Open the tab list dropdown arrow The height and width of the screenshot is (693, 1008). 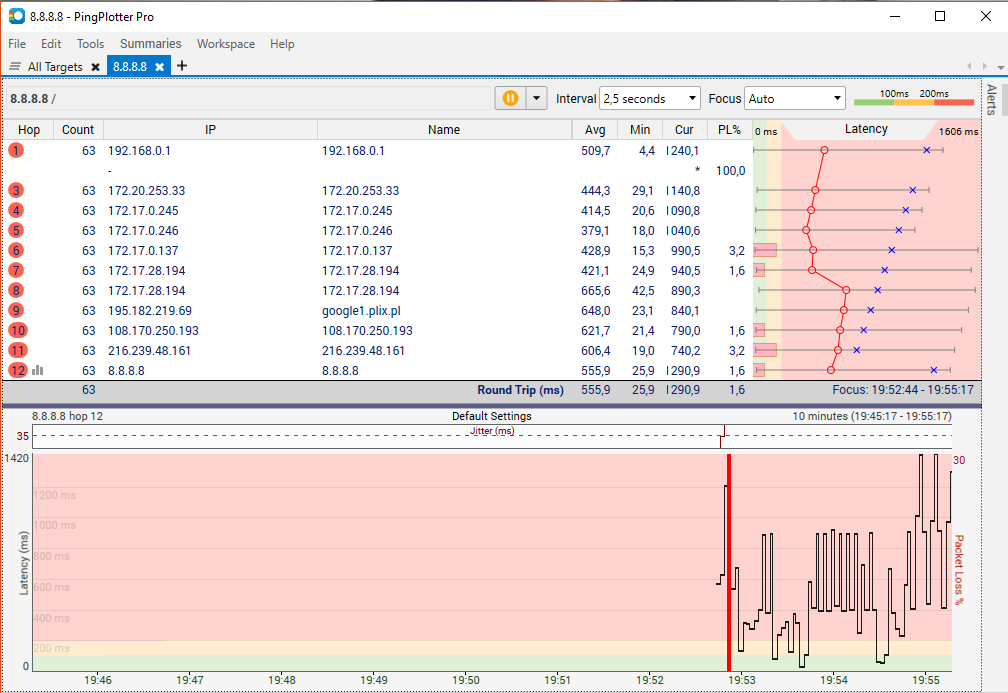pos(1000,67)
